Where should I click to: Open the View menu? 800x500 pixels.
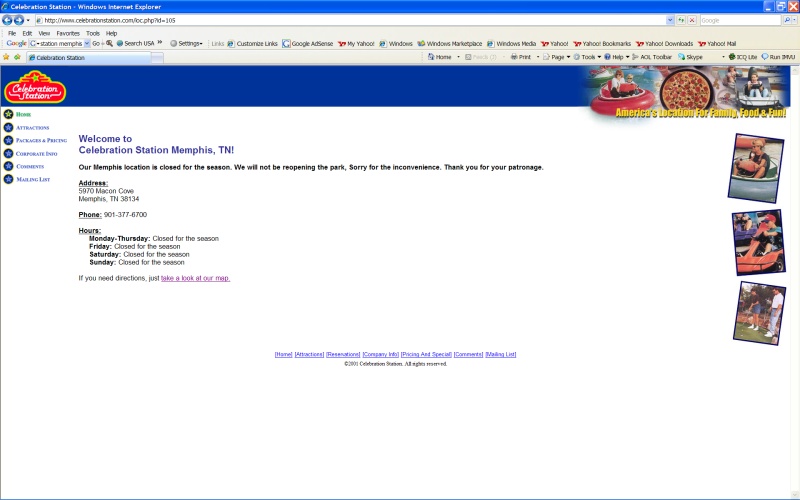(44, 33)
